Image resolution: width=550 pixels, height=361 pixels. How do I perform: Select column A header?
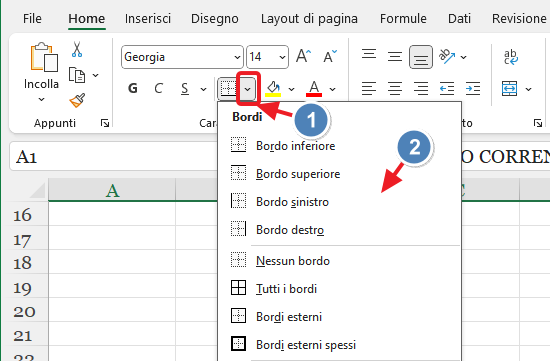[112, 190]
